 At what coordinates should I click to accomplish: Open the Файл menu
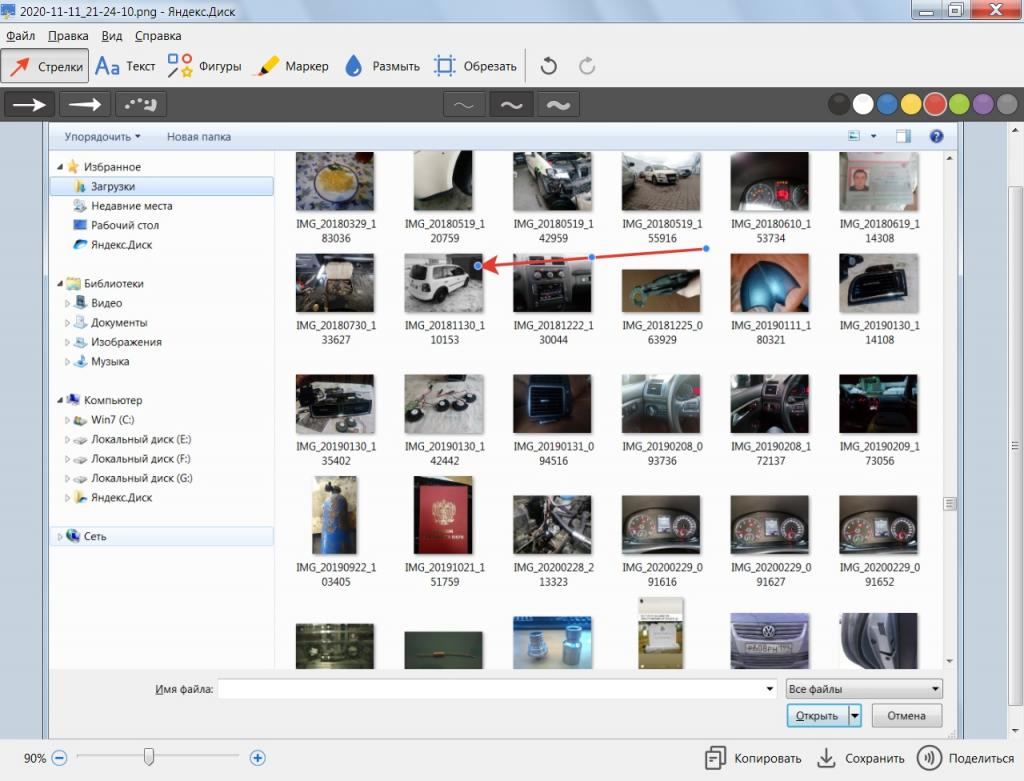(20, 36)
